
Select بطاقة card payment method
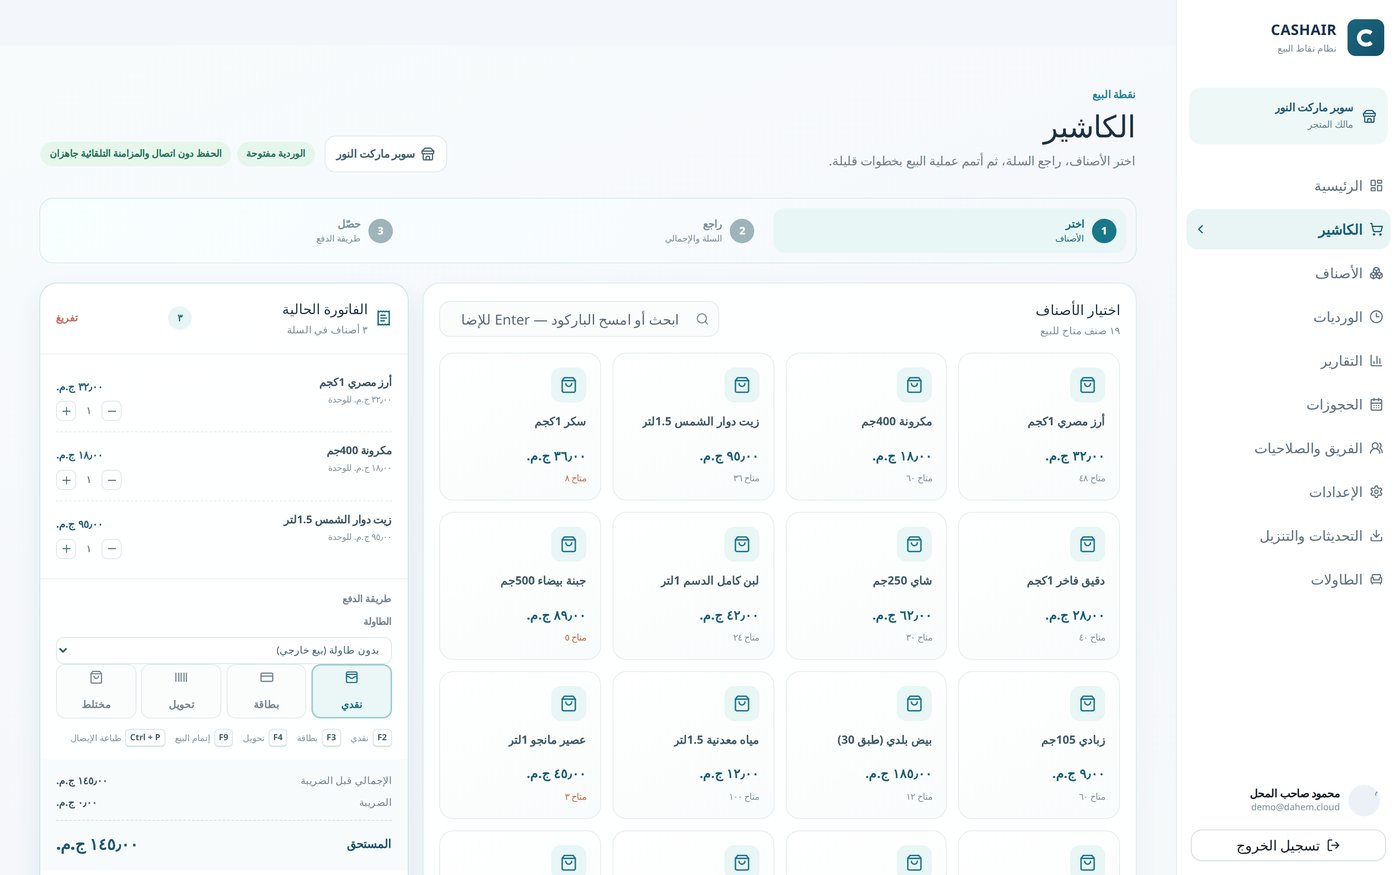pyautogui.click(x=267, y=691)
